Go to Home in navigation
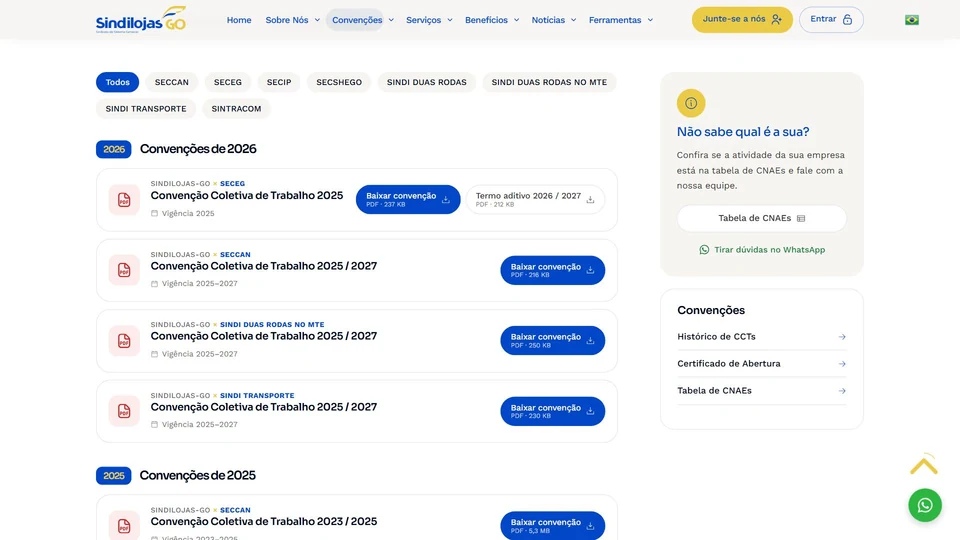The width and height of the screenshot is (960, 540). (239, 20)
